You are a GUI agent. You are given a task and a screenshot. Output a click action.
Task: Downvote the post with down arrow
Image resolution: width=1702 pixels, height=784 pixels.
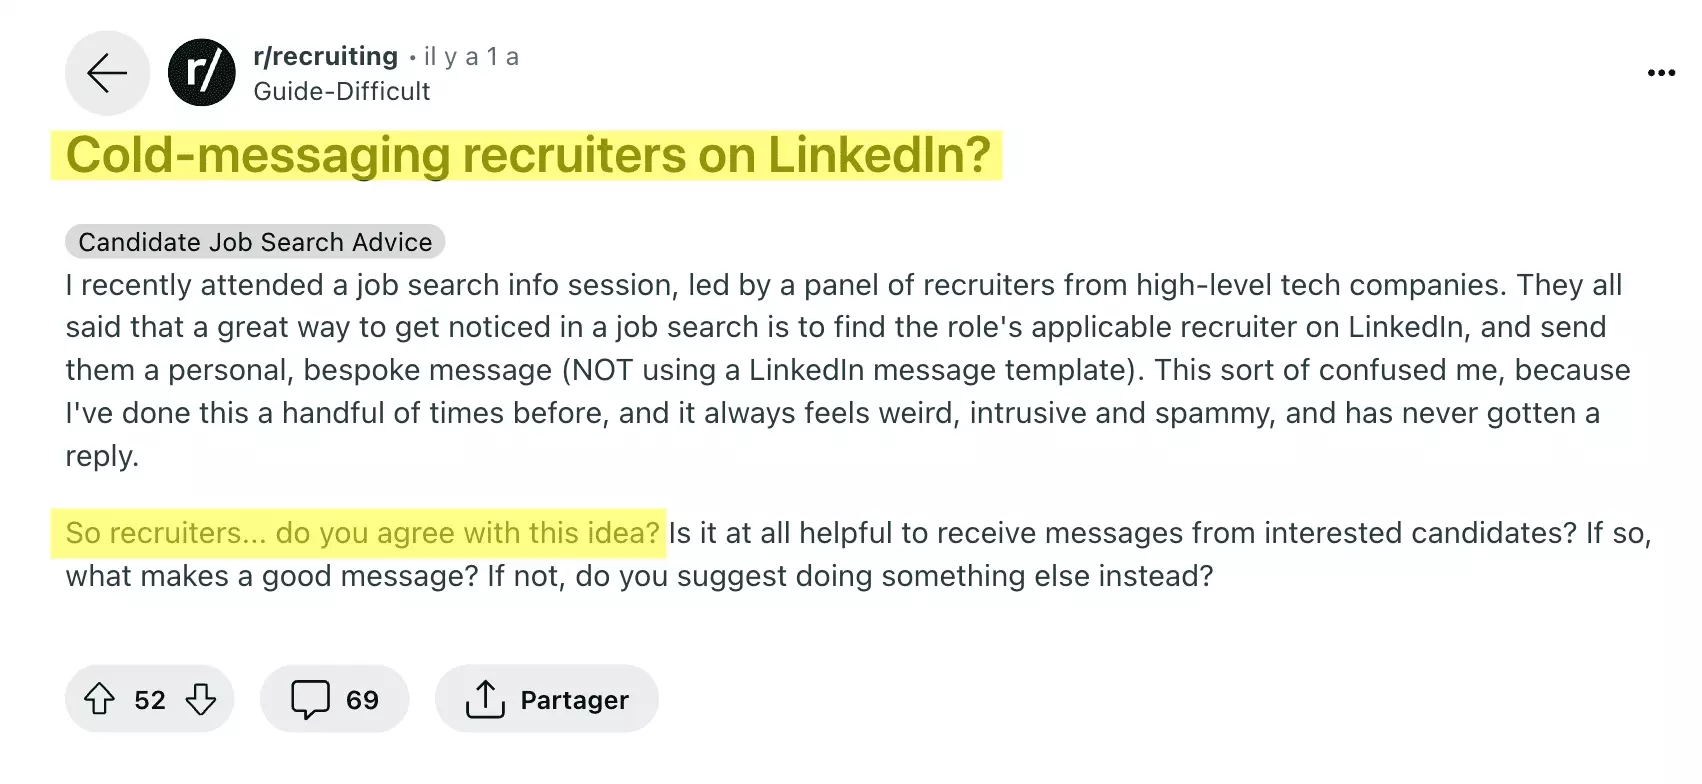tap(201, 699)
